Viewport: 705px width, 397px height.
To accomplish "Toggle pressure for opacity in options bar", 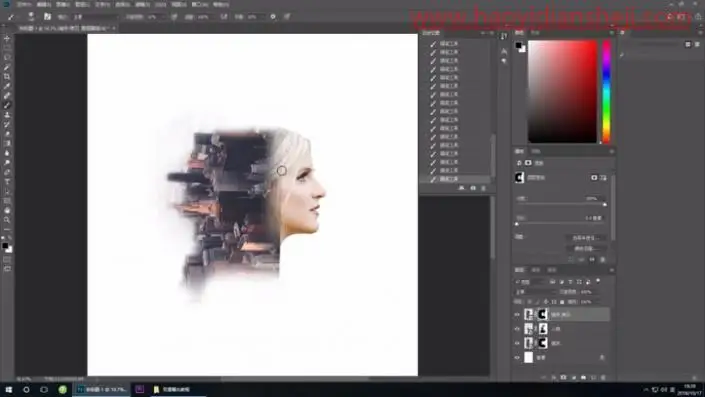I will (174, 17).
